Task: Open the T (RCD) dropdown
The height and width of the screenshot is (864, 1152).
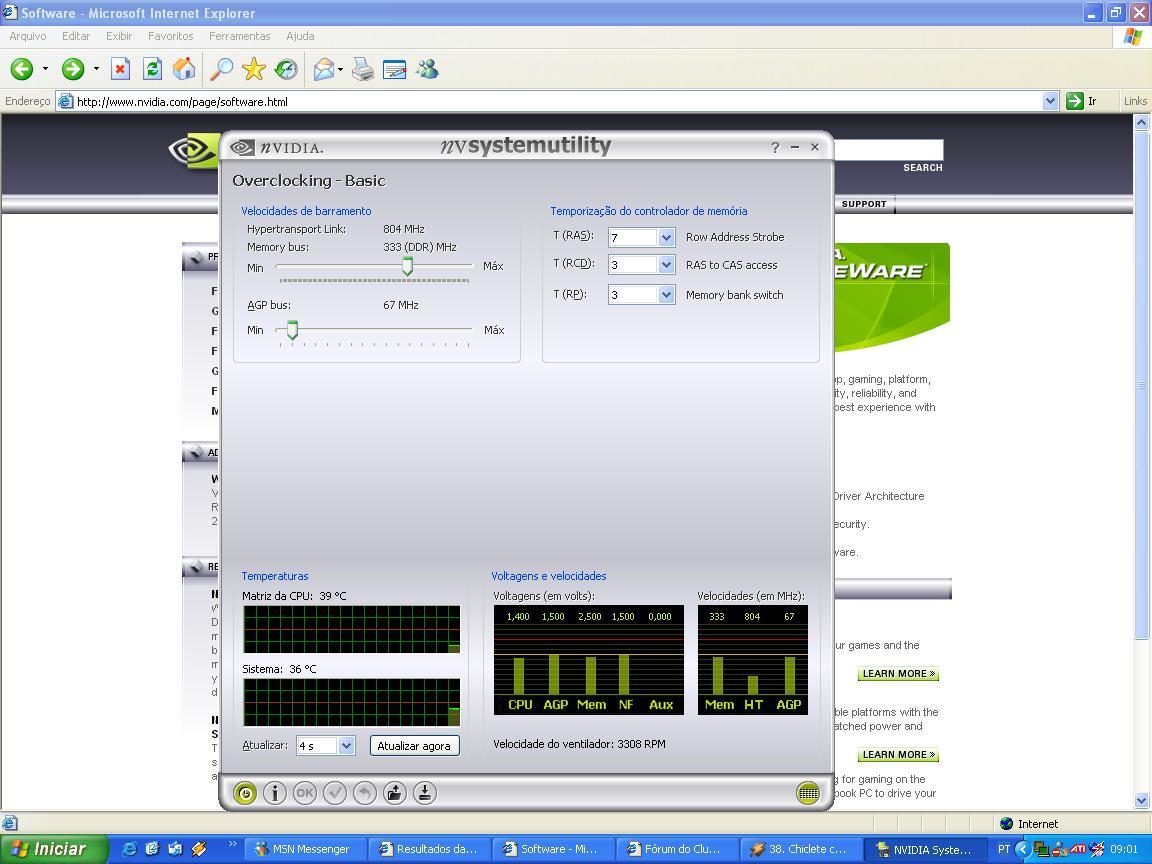Action: coord(666,264)
